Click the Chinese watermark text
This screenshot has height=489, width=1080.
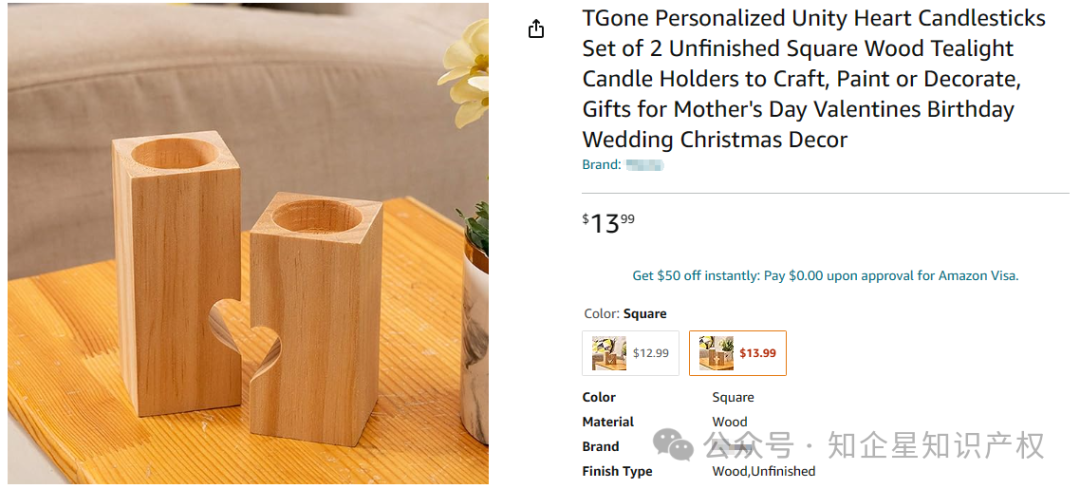coord(875,445)
